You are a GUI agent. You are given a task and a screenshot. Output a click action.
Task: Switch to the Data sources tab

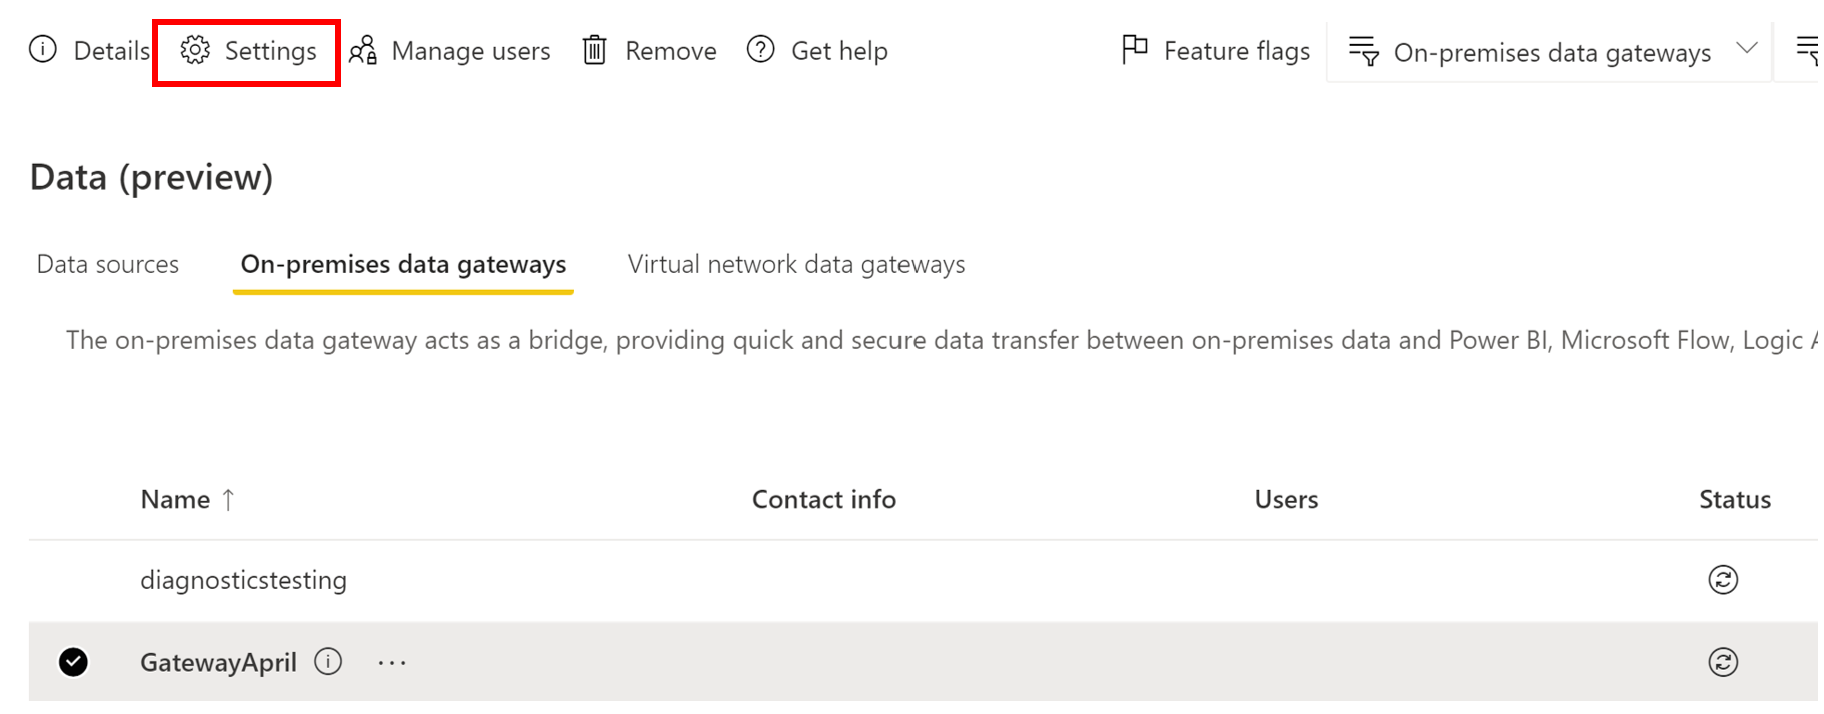coord(107,264)
